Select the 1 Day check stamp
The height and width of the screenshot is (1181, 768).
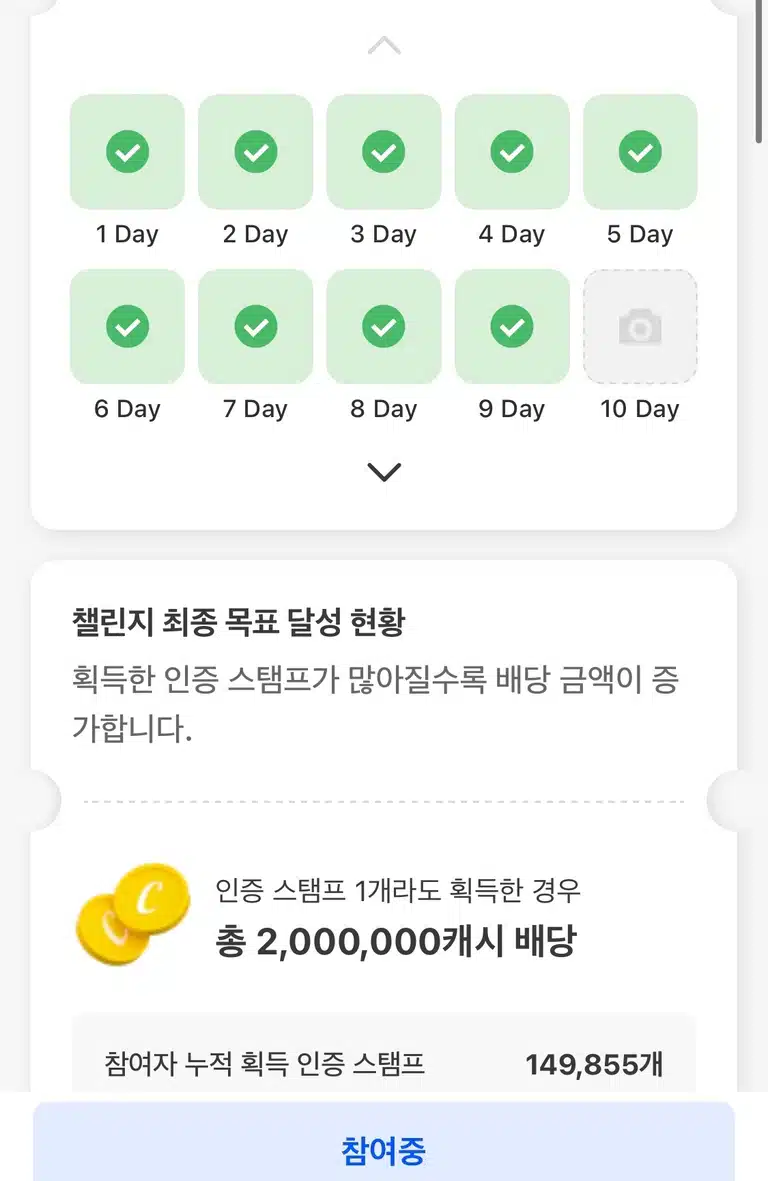point(127,151)
